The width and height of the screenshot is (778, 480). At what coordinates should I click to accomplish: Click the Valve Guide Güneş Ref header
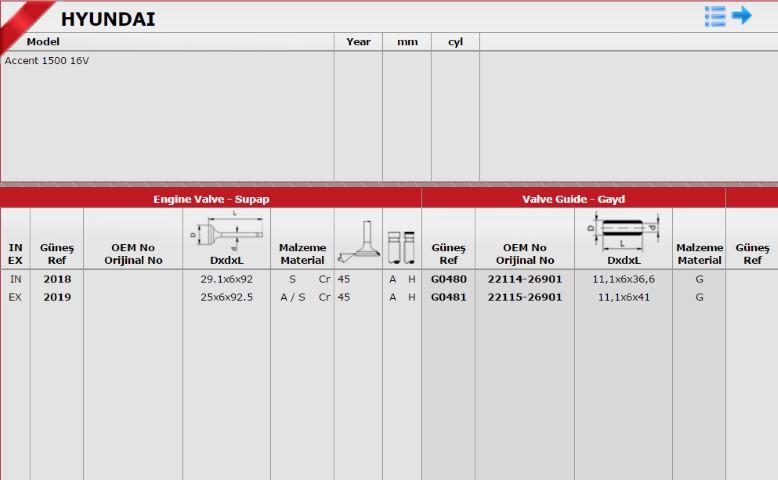(x=448, y=254)
